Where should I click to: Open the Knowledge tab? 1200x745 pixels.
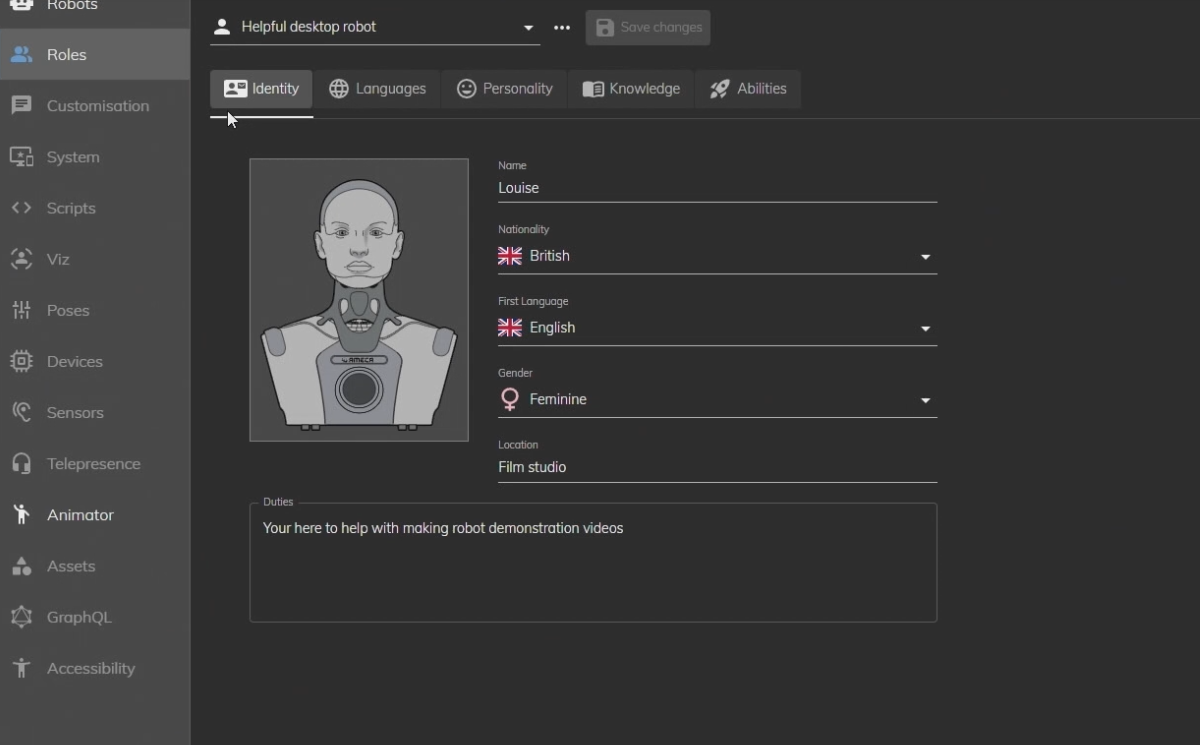click(631, 89)
